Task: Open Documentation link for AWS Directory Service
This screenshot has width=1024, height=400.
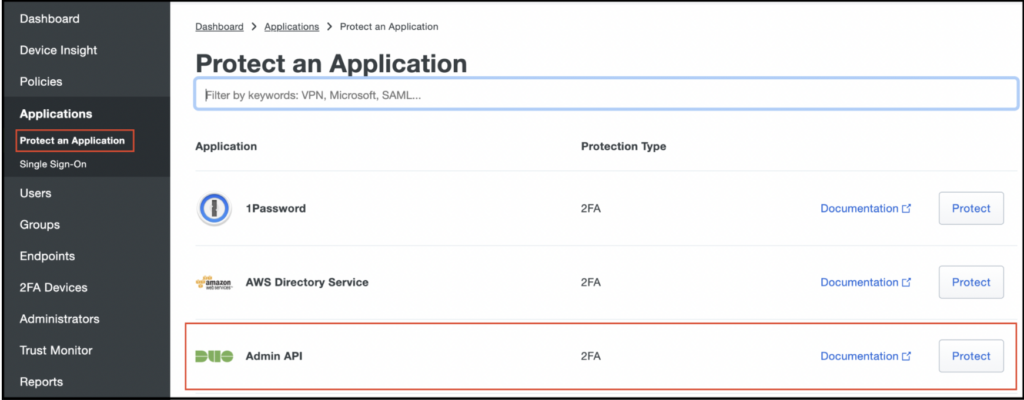Action: click(865, 282)
